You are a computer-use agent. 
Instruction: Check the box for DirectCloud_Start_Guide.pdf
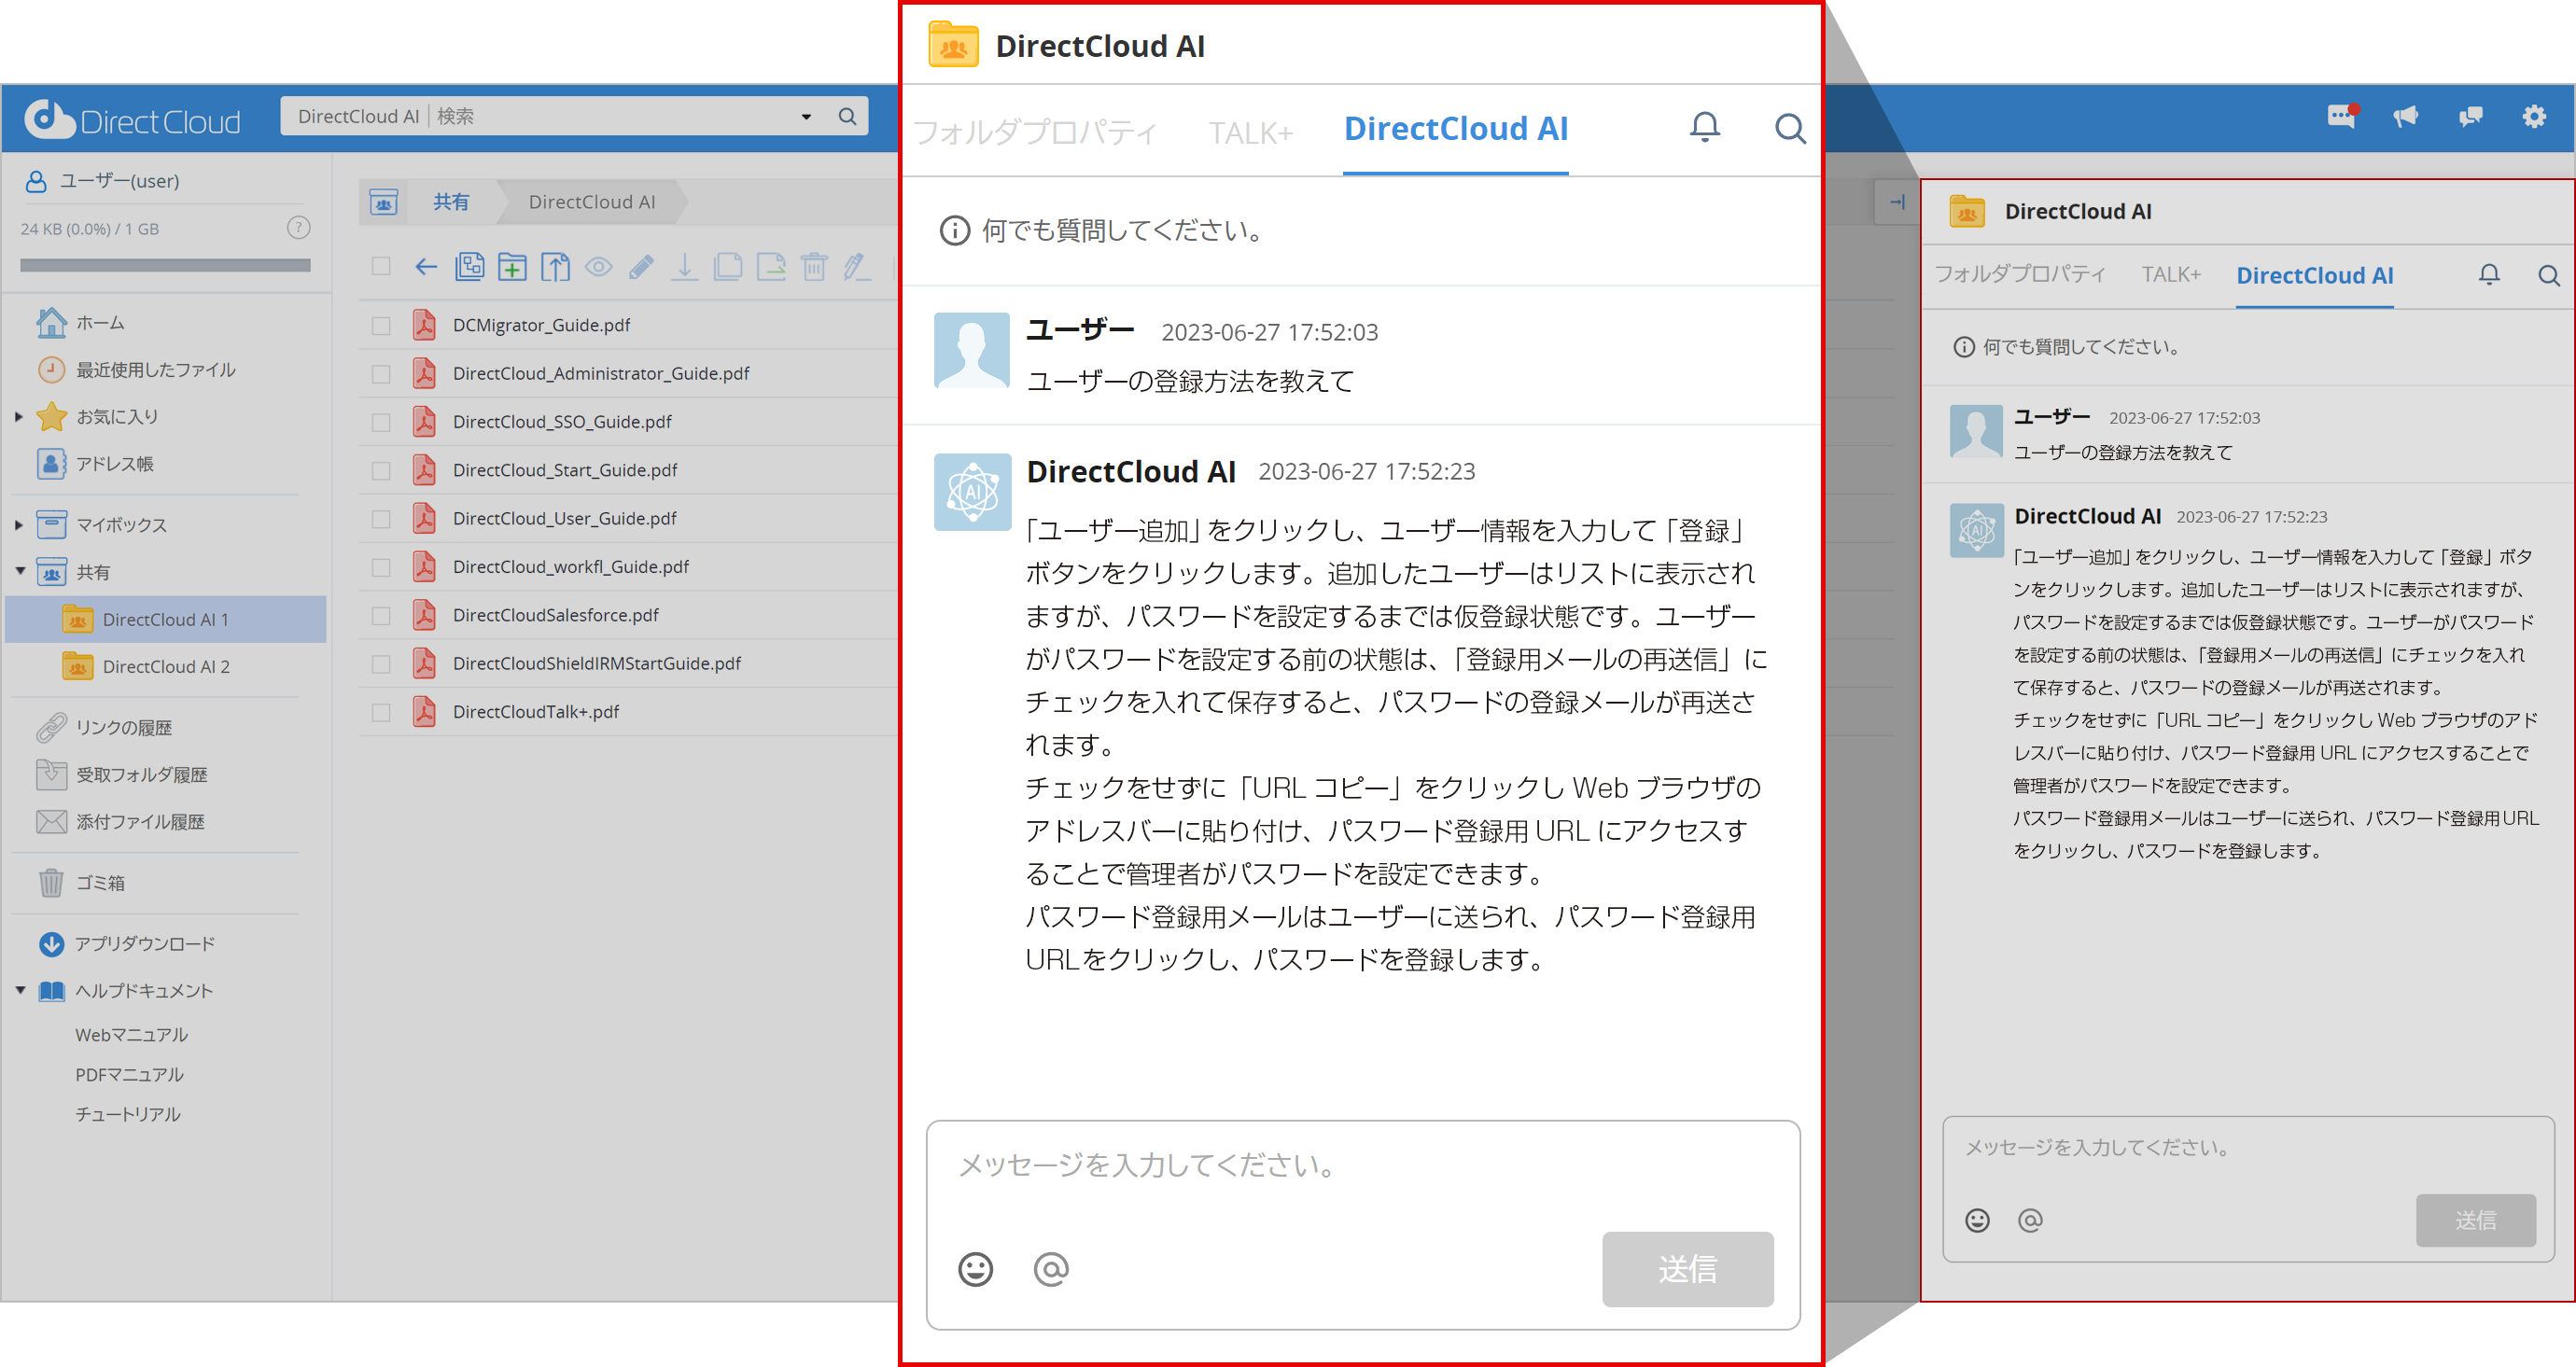[x=381, y=470]
